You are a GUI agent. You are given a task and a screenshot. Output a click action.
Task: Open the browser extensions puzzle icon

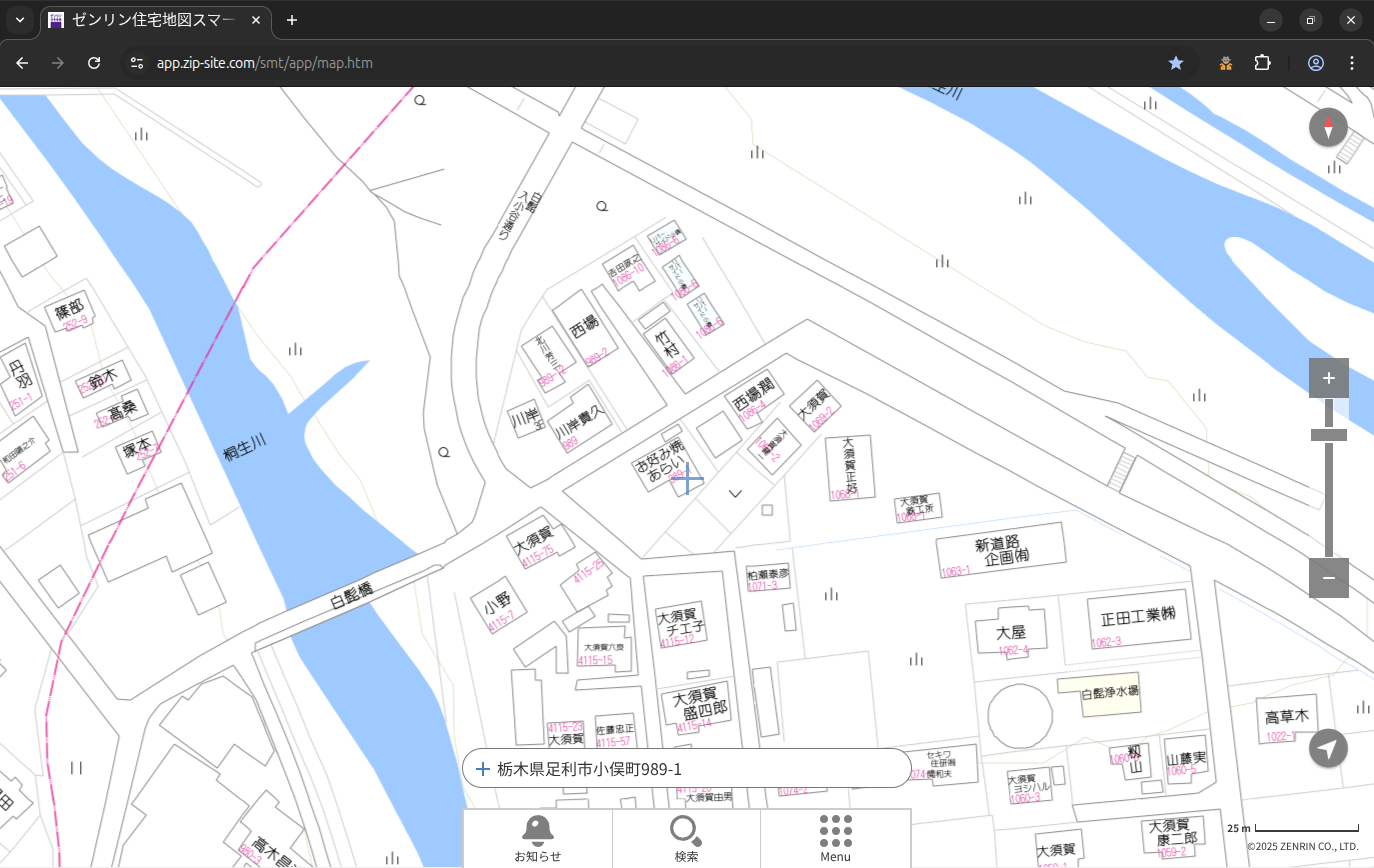pos(1262,63)
